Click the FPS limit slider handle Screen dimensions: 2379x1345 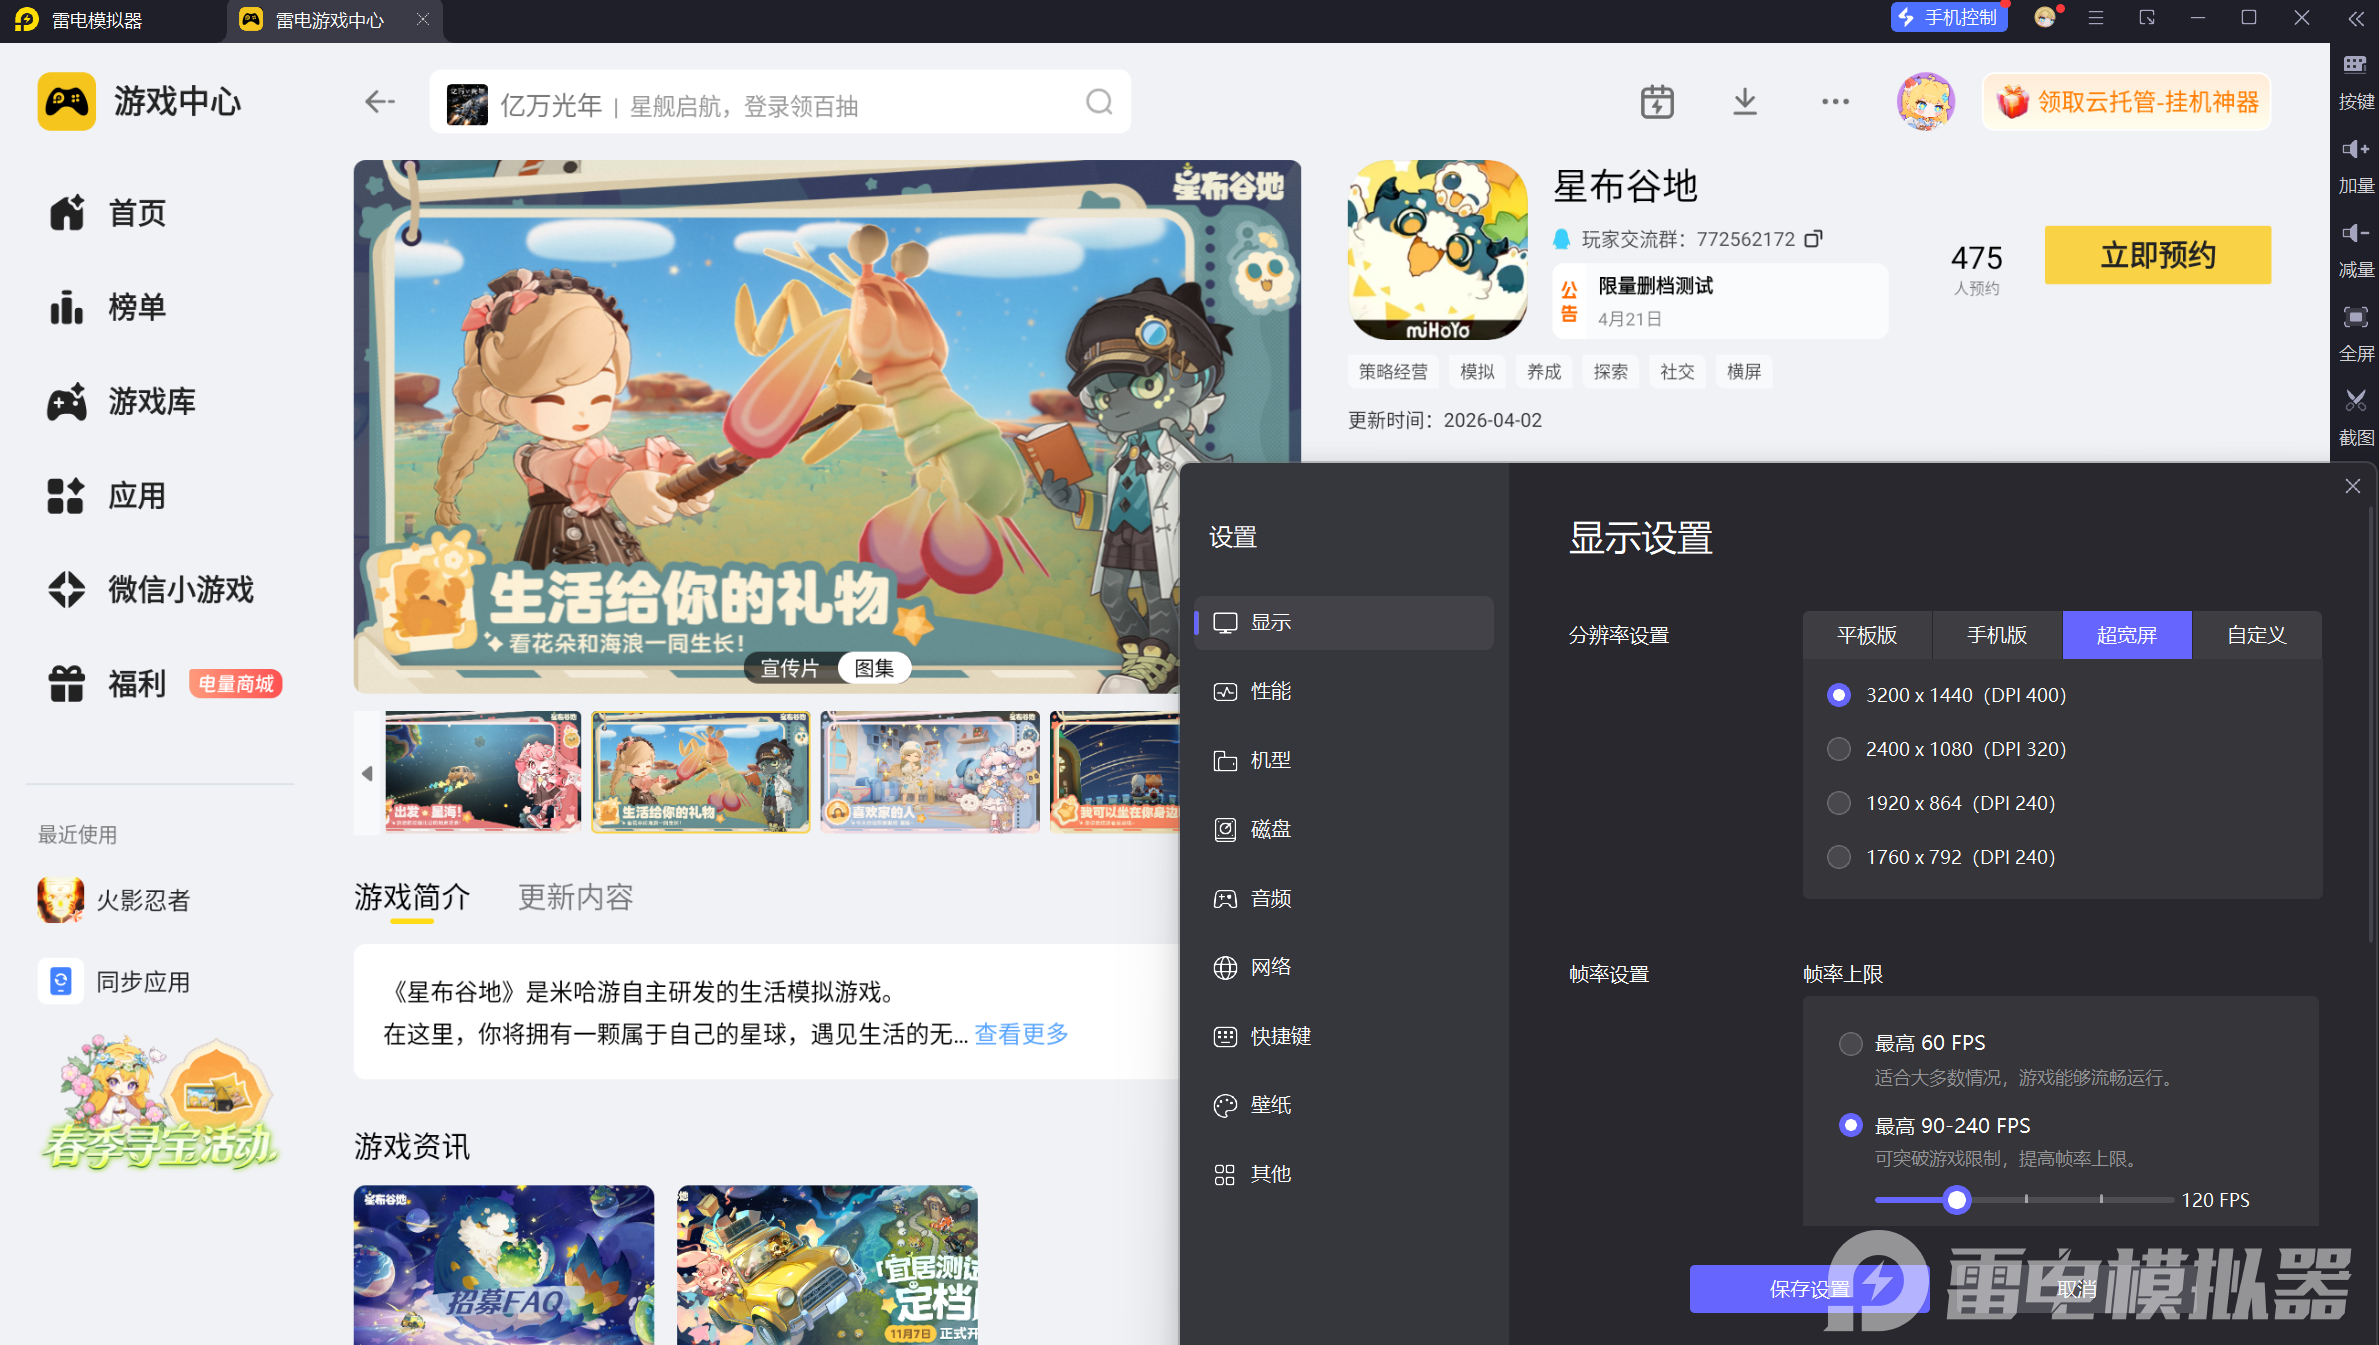coord(1957,1199)
